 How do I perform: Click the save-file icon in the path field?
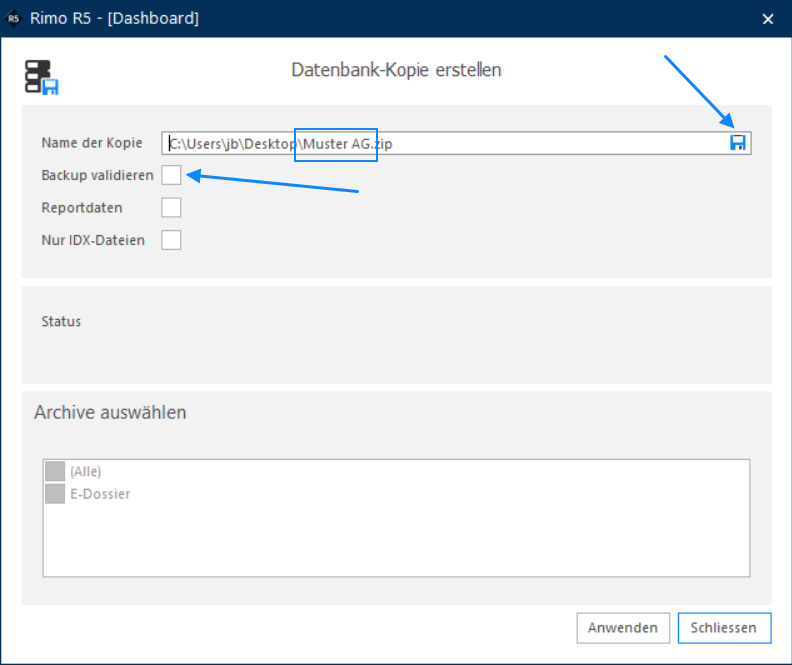[737, 143]
